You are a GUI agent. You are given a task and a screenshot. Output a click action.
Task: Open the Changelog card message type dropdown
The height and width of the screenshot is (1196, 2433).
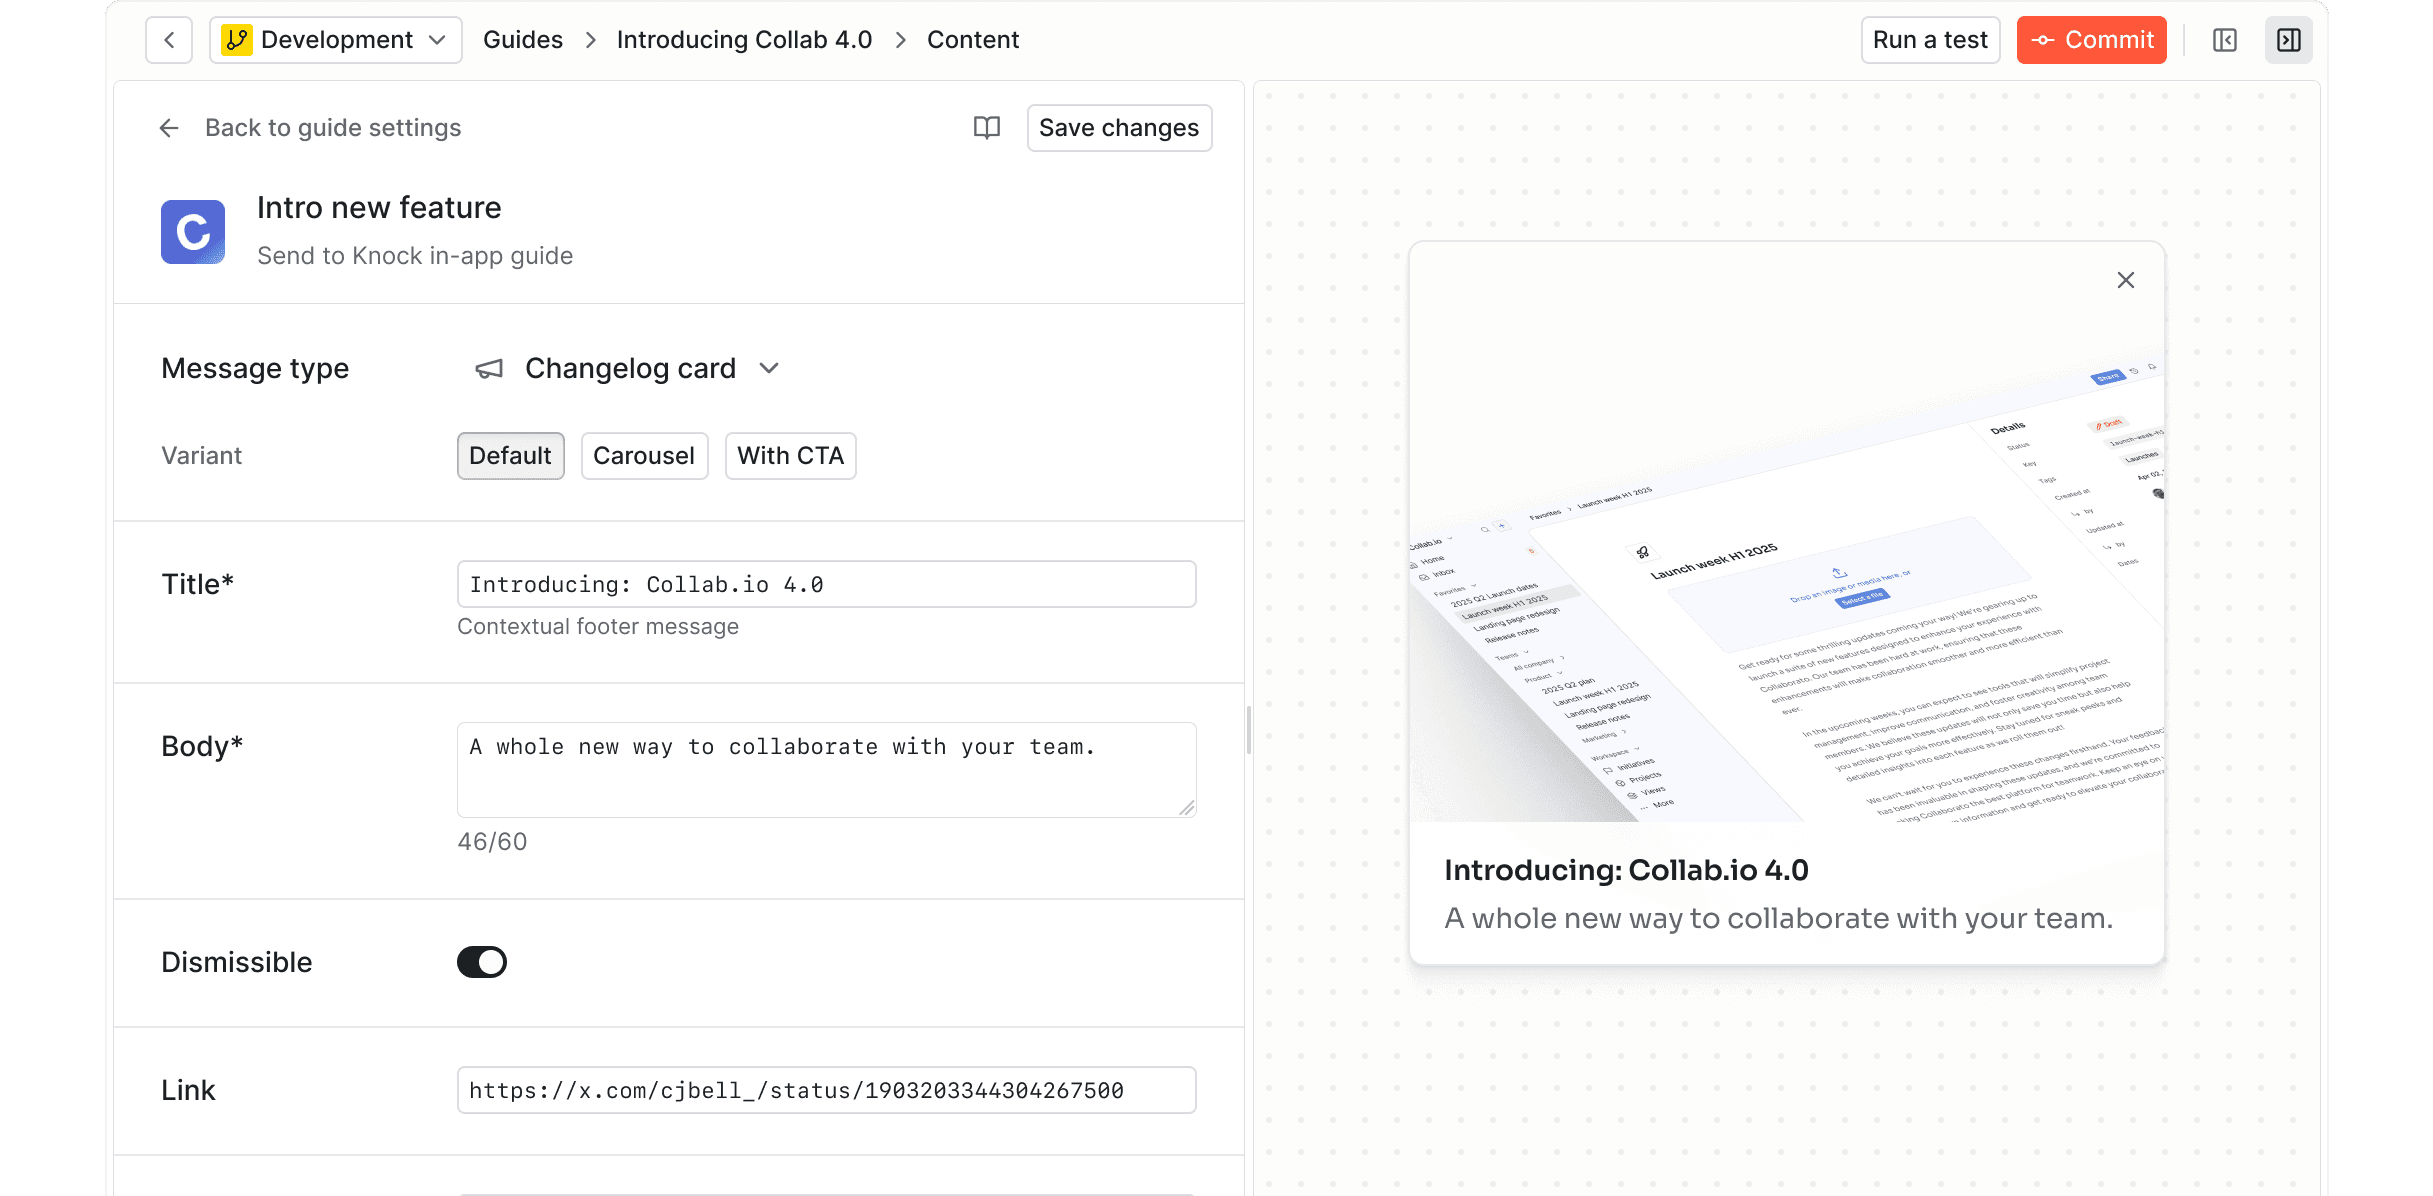click(x=628, y=368)
